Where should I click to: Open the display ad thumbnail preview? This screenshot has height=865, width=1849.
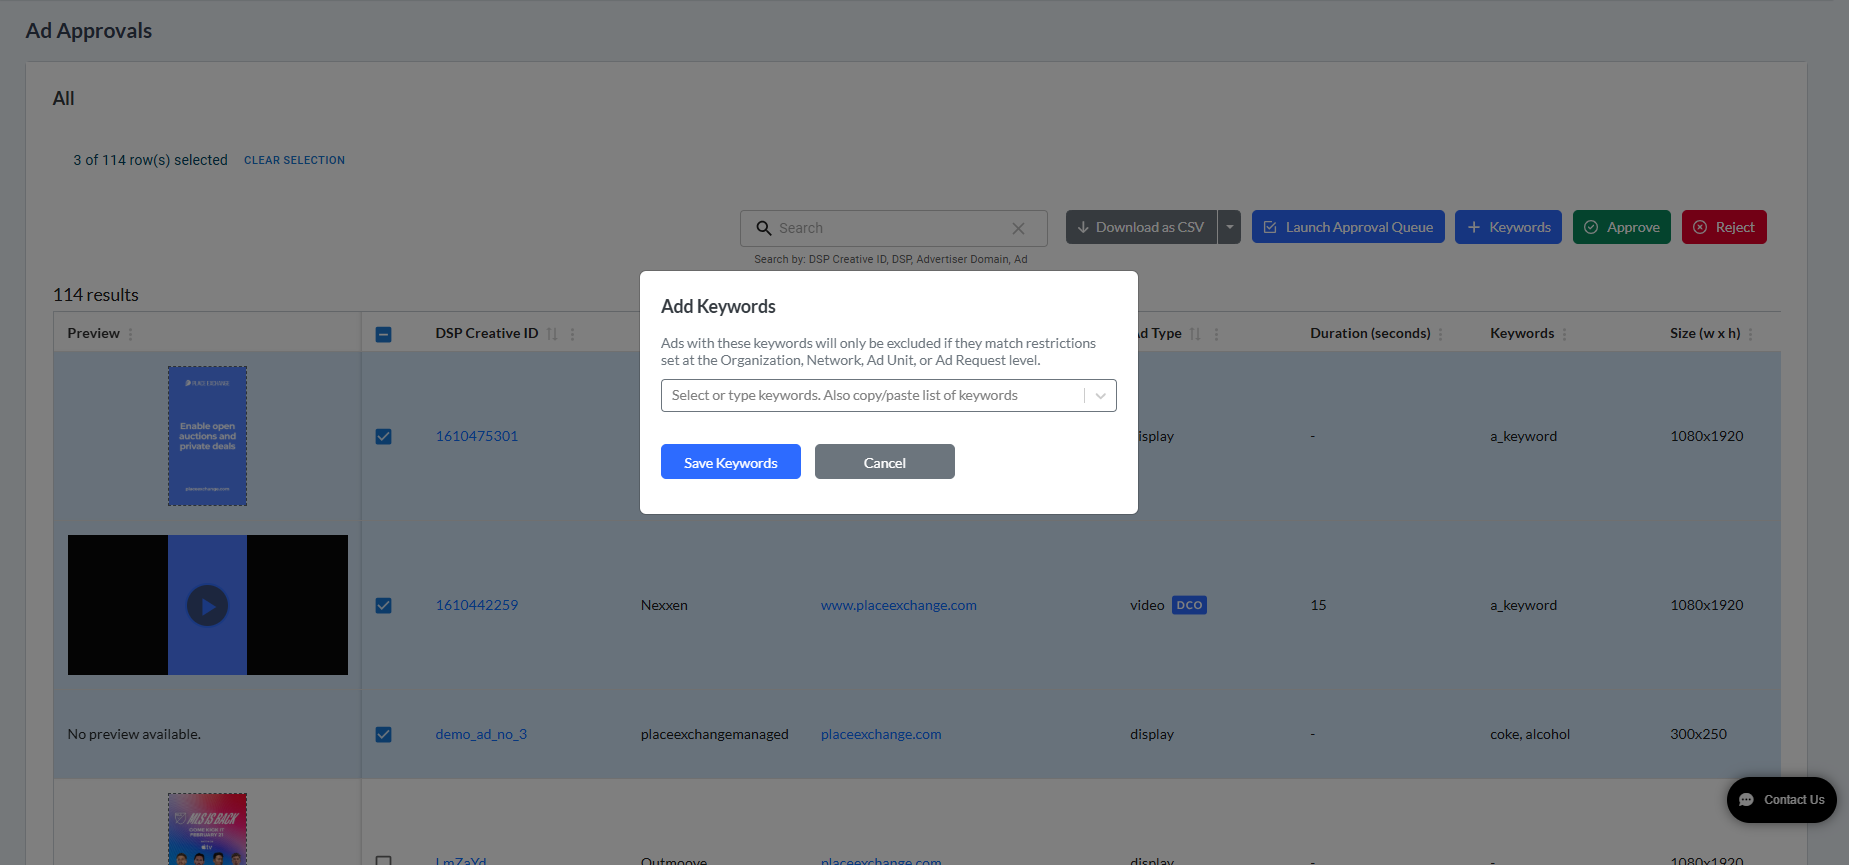pos(207,436)
